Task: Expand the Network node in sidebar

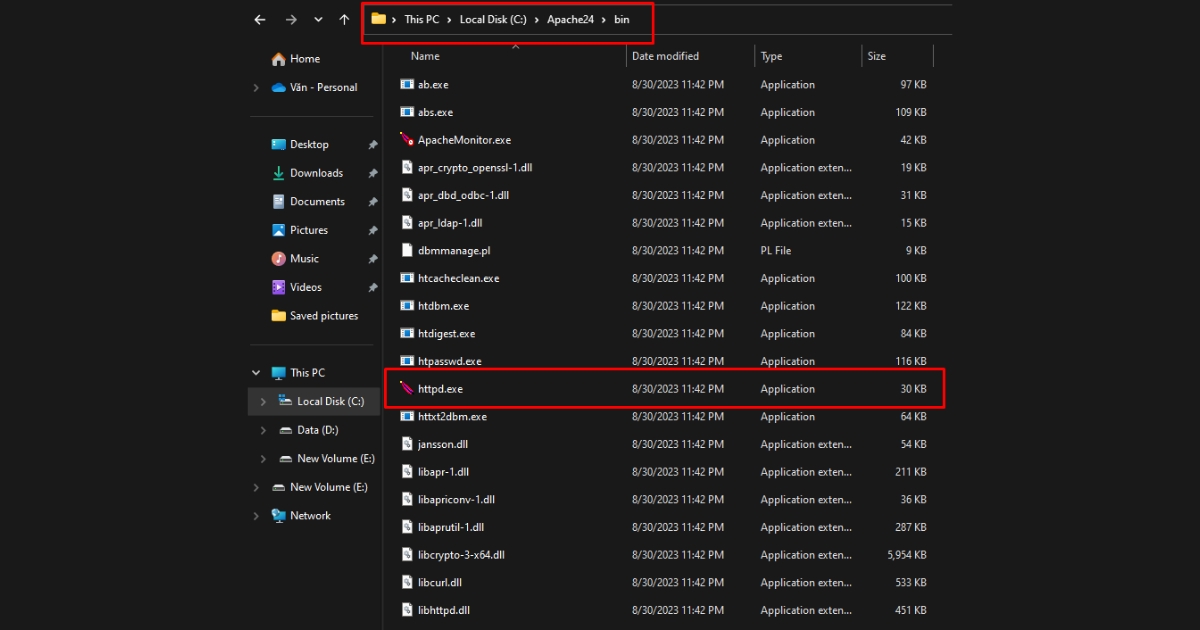Action: point(256,515)
